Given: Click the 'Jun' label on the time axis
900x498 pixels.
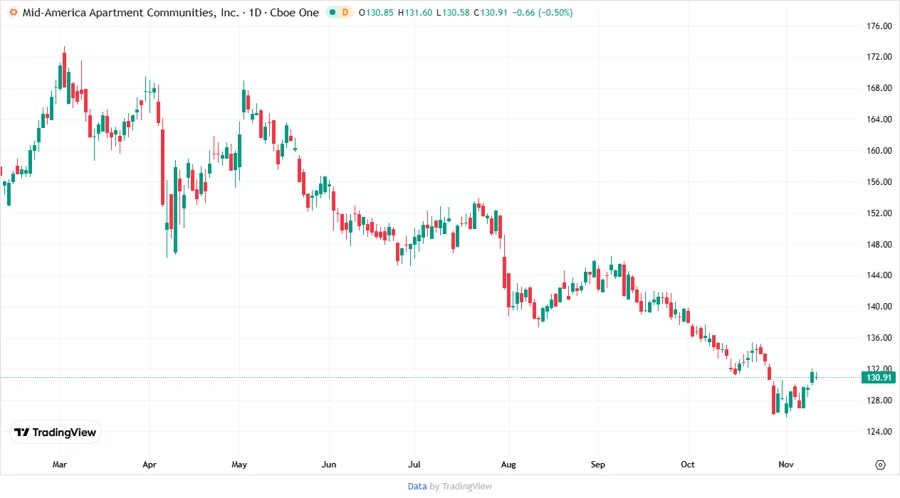Looking at the screenshot, I should point(329,464).
